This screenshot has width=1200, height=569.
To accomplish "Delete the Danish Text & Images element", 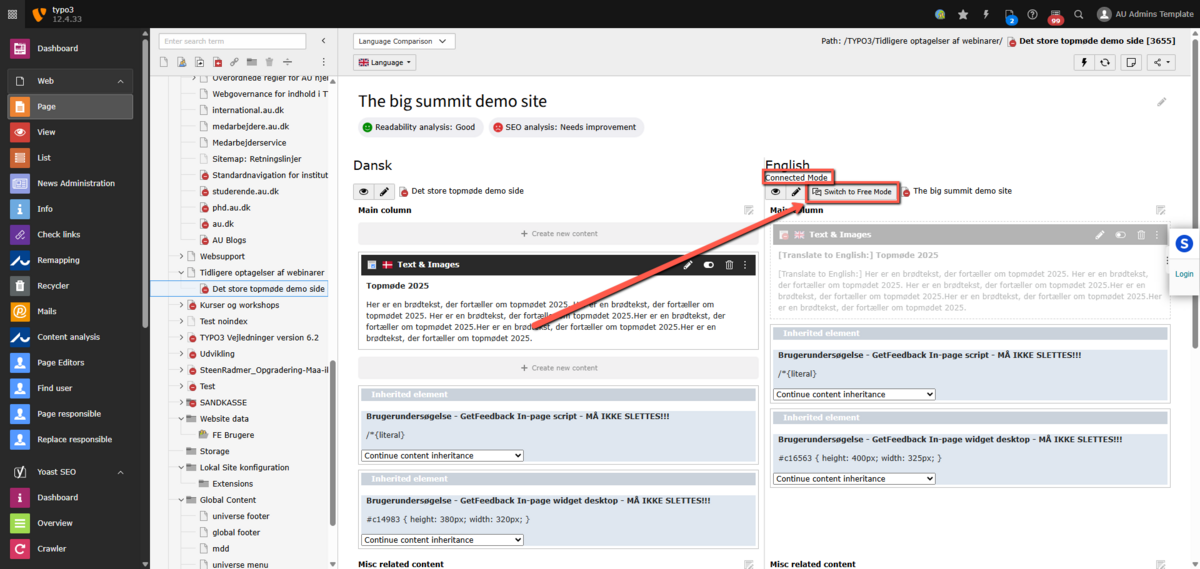I will 729,265.
